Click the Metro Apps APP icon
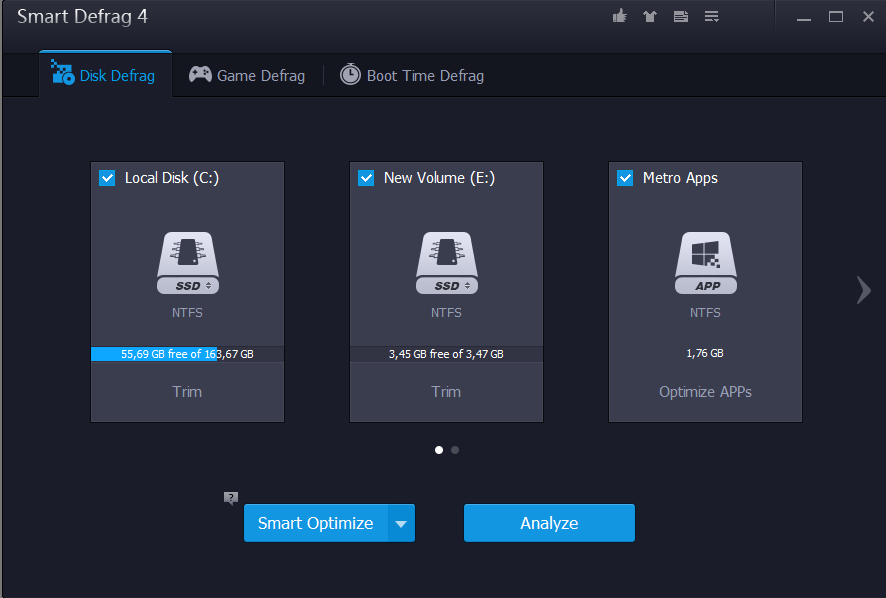 (705, 263)
